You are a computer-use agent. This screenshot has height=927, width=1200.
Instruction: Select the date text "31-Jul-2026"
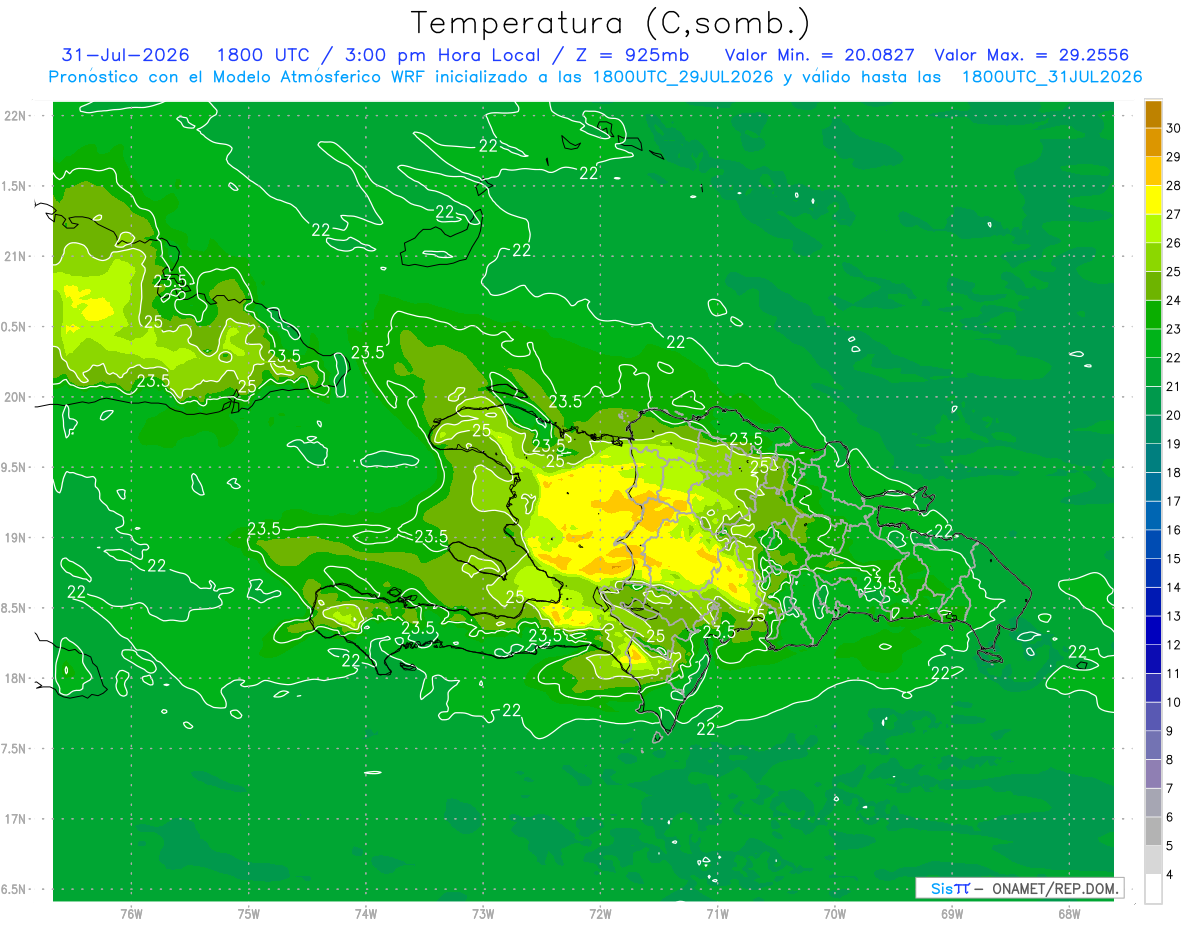[125, 55]
